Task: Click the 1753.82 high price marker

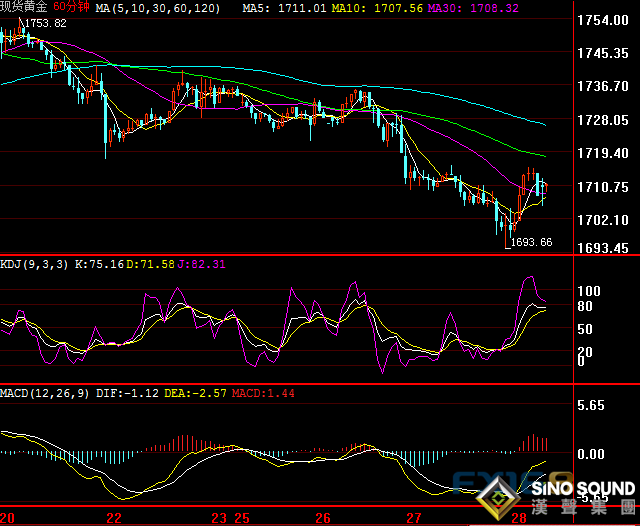Action: (46, 23)
